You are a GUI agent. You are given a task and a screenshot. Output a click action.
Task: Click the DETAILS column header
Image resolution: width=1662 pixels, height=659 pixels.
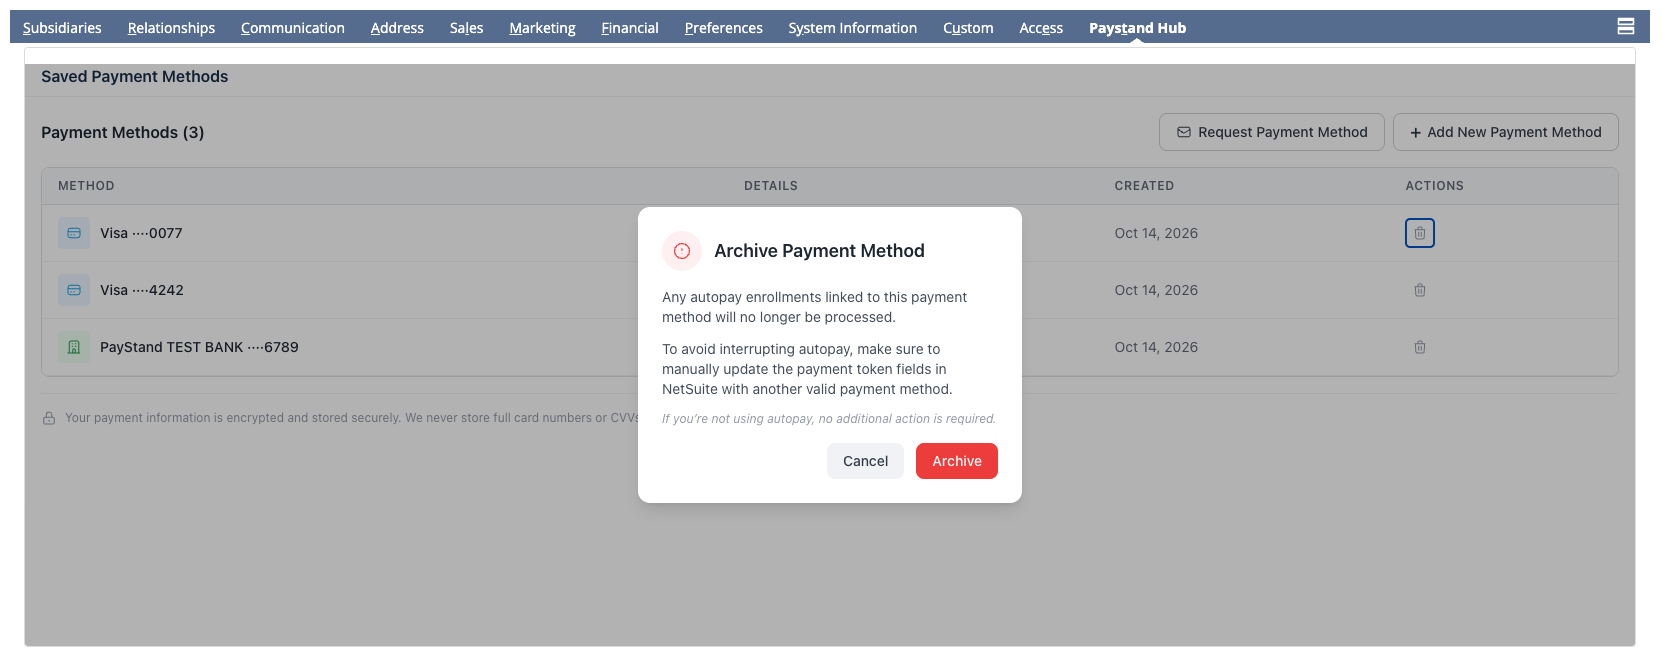click(x=771, y=186)
